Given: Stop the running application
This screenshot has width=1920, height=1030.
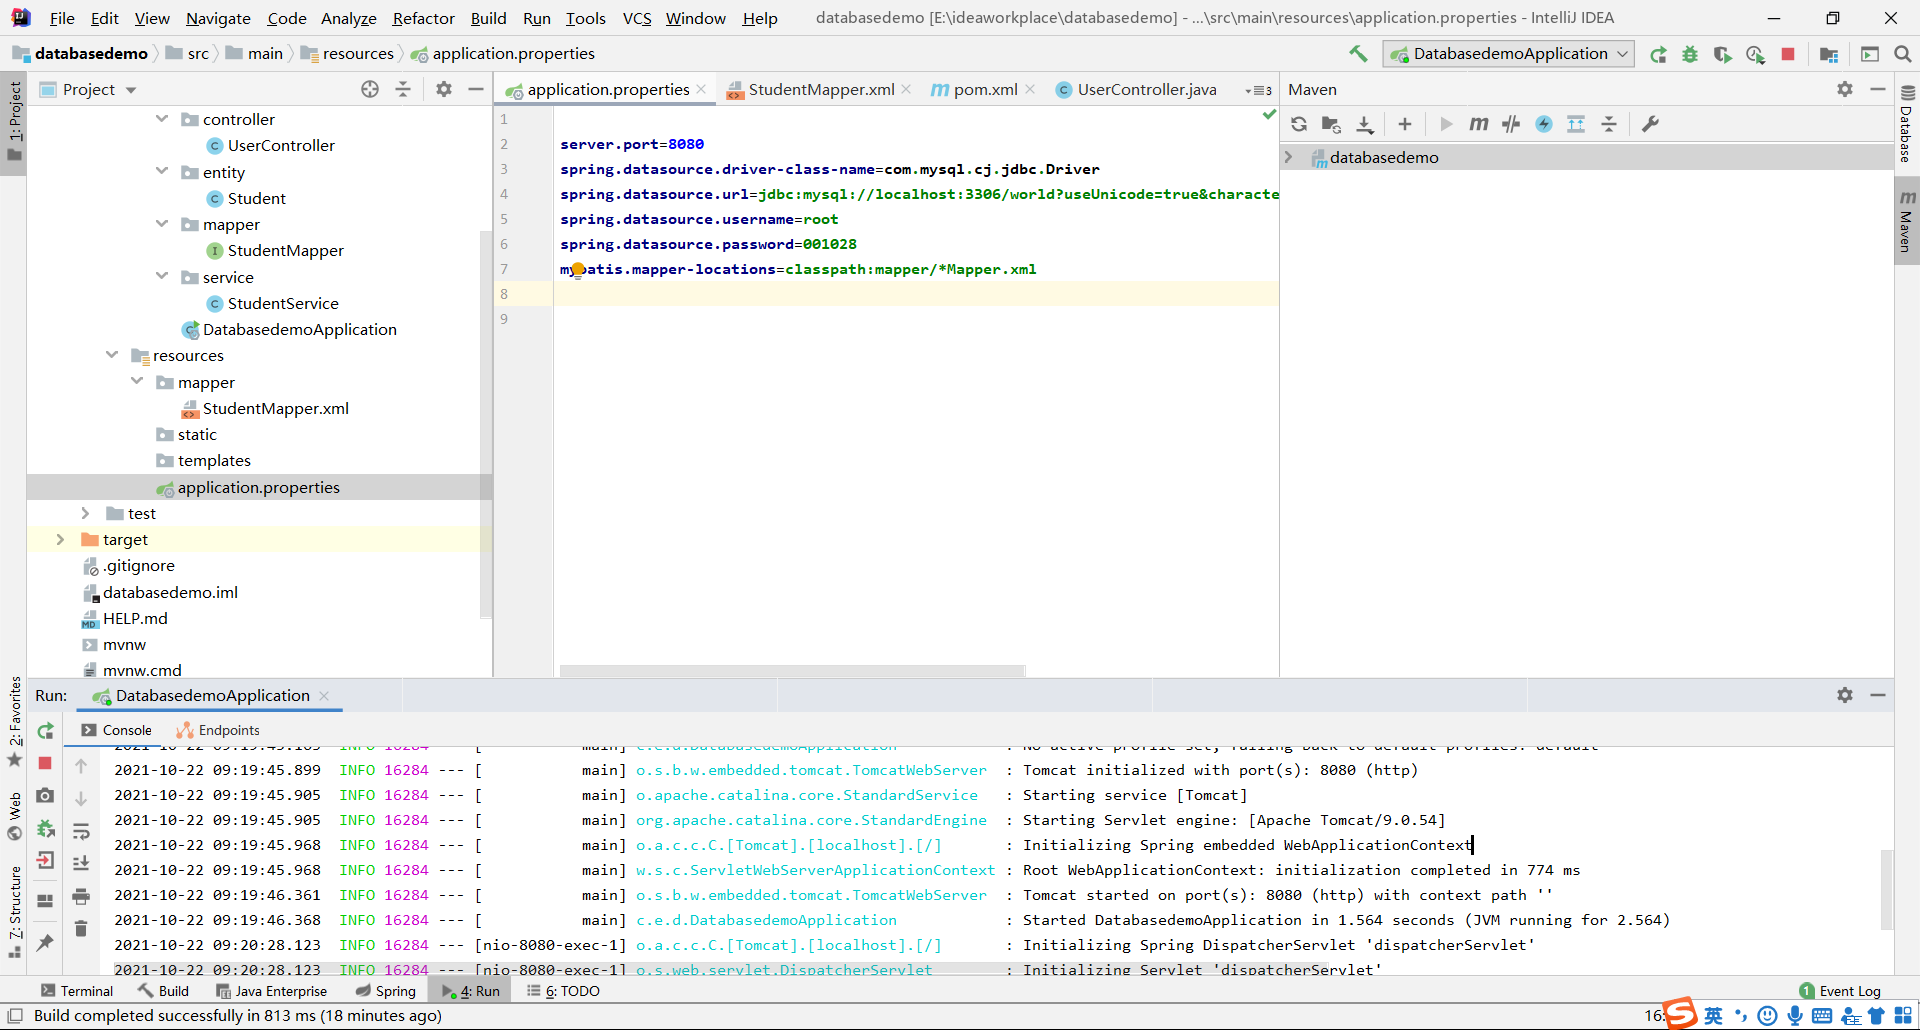Looking at the screenshot, I should click(1789, 54).
